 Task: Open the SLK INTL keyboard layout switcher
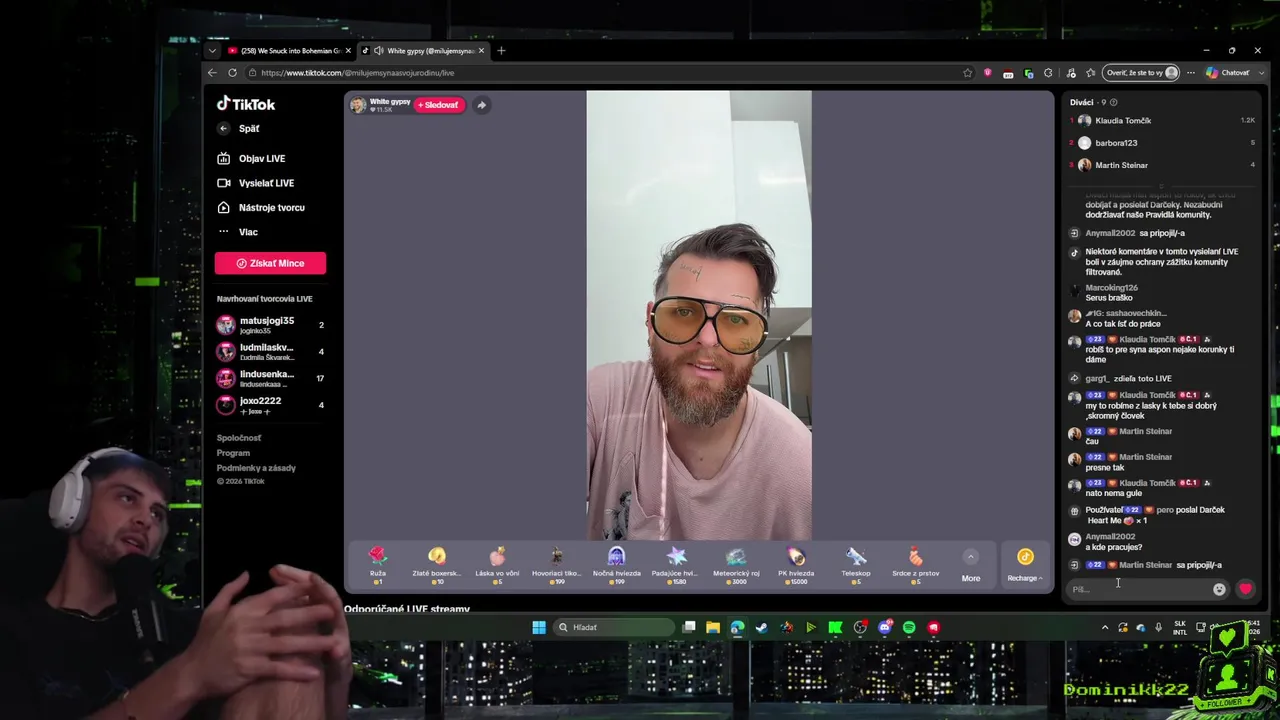(1180, 627)
